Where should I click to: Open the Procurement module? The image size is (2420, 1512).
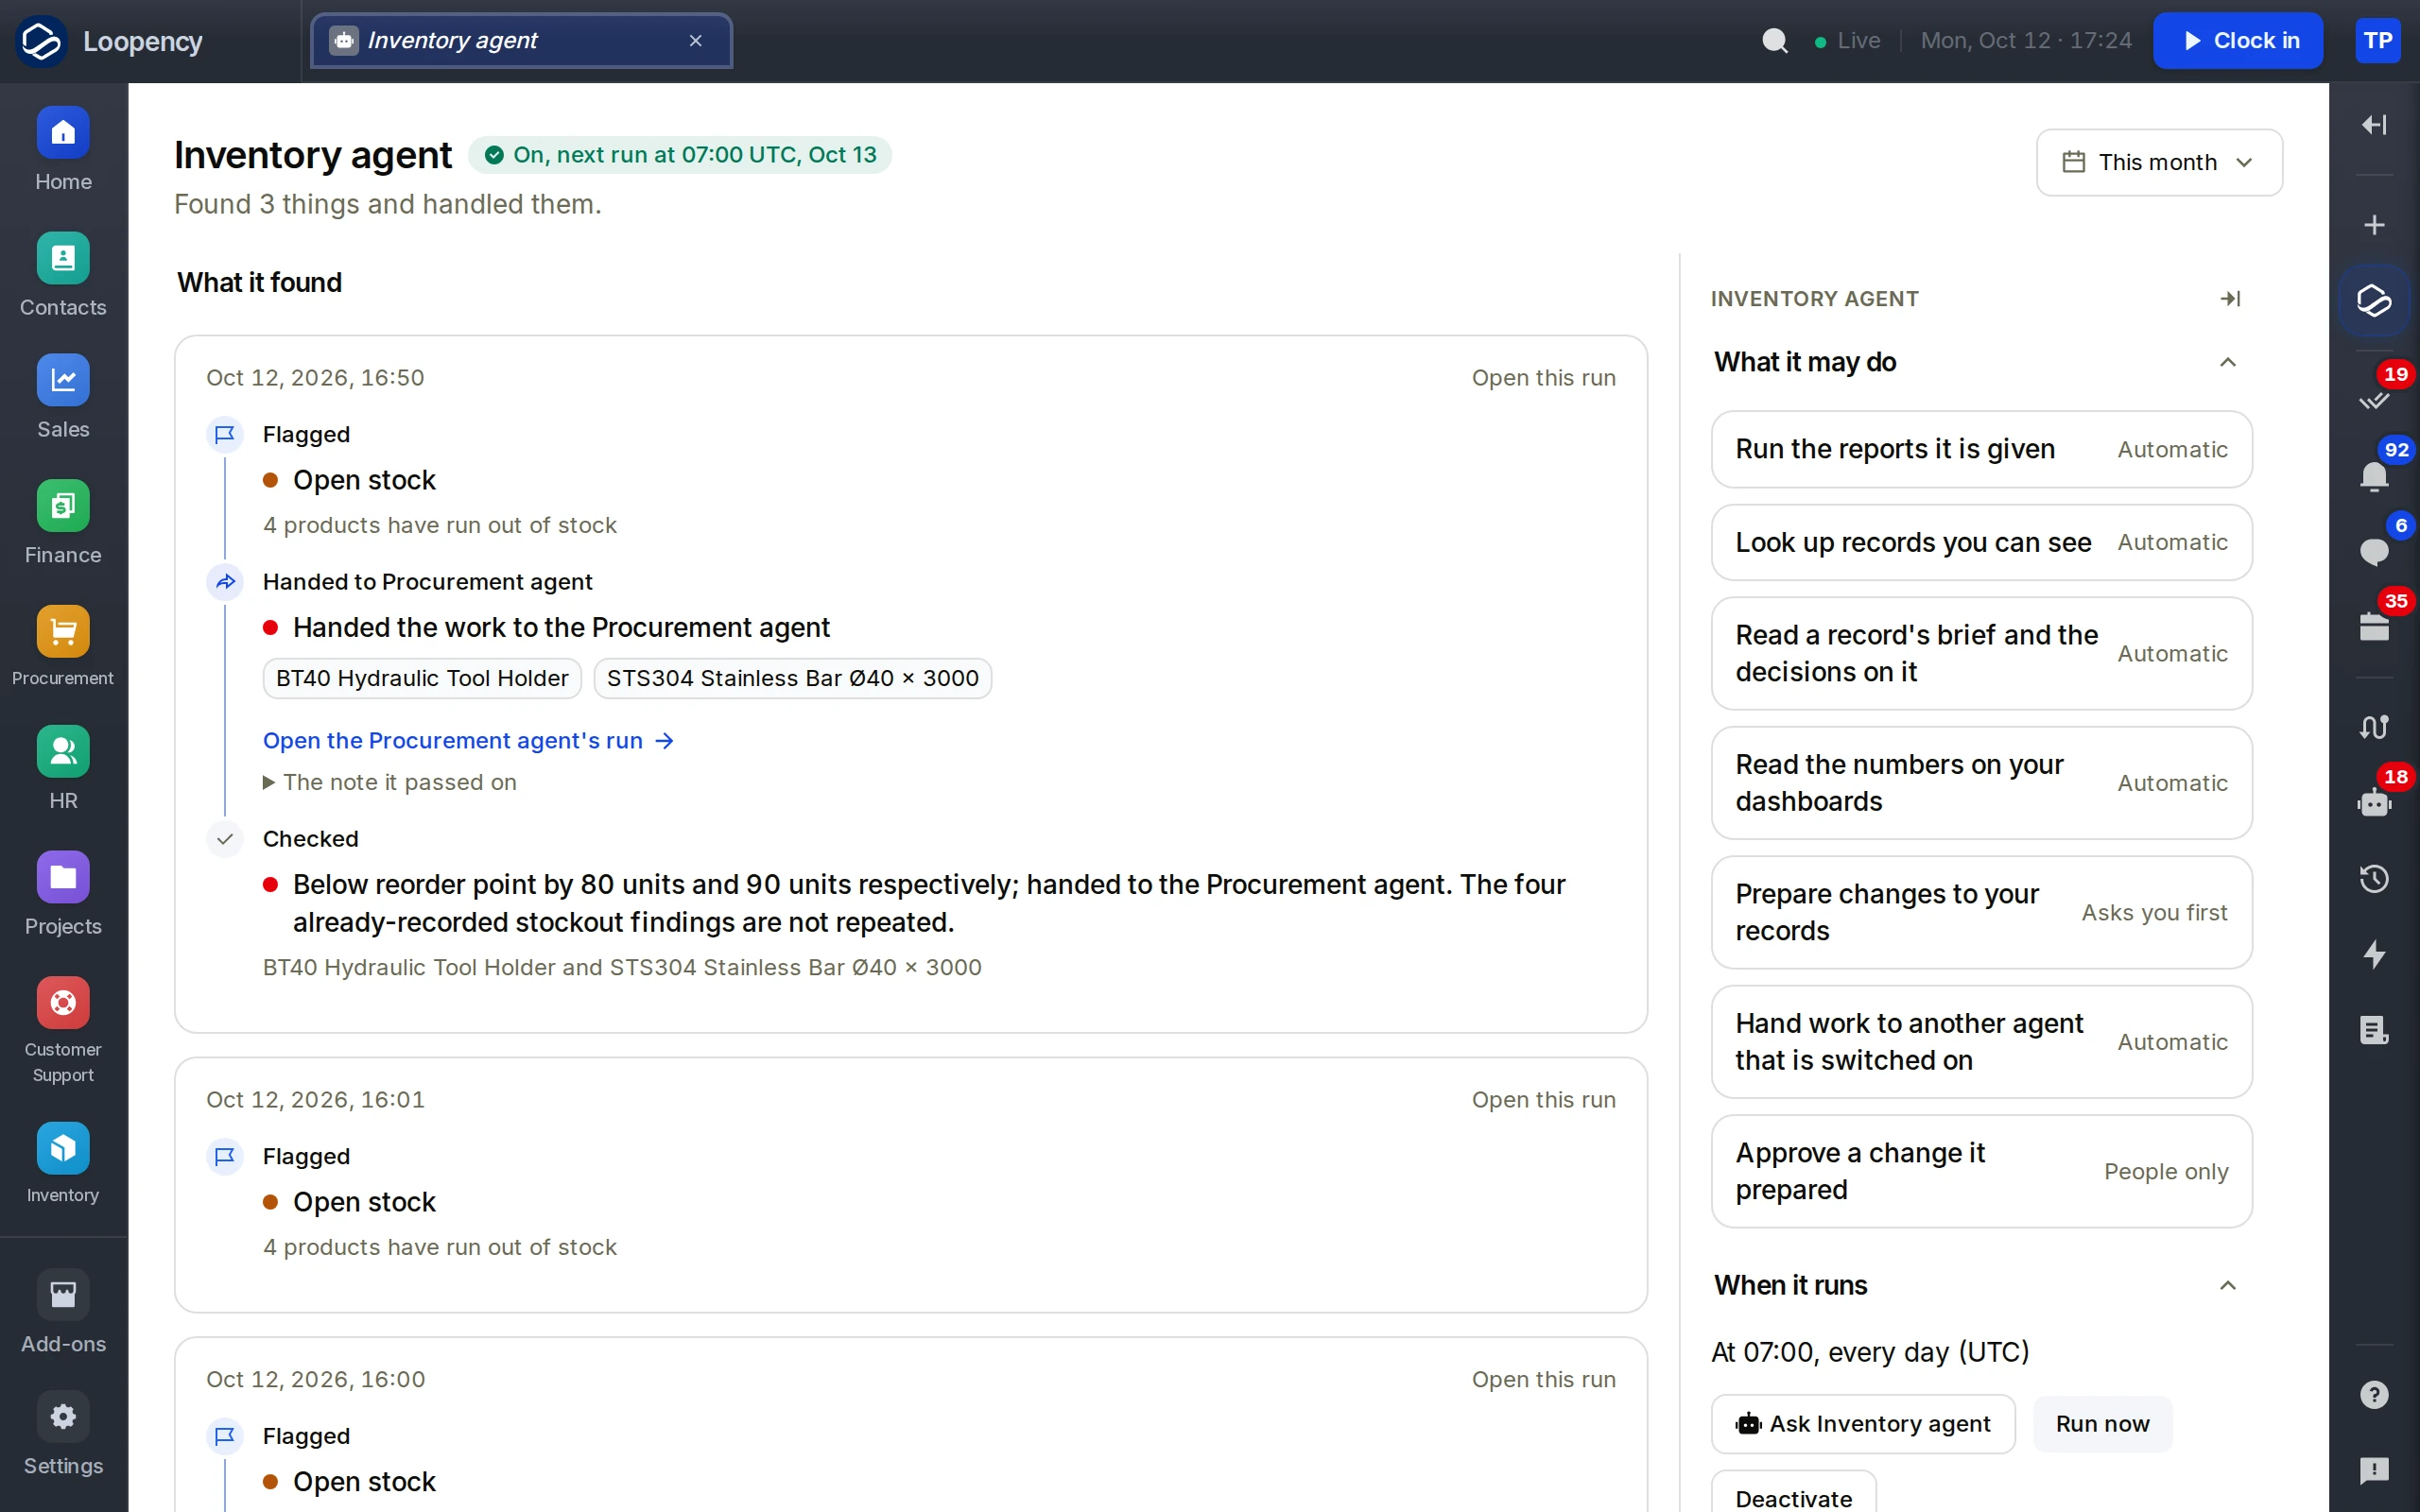click(x=63, y=648)
